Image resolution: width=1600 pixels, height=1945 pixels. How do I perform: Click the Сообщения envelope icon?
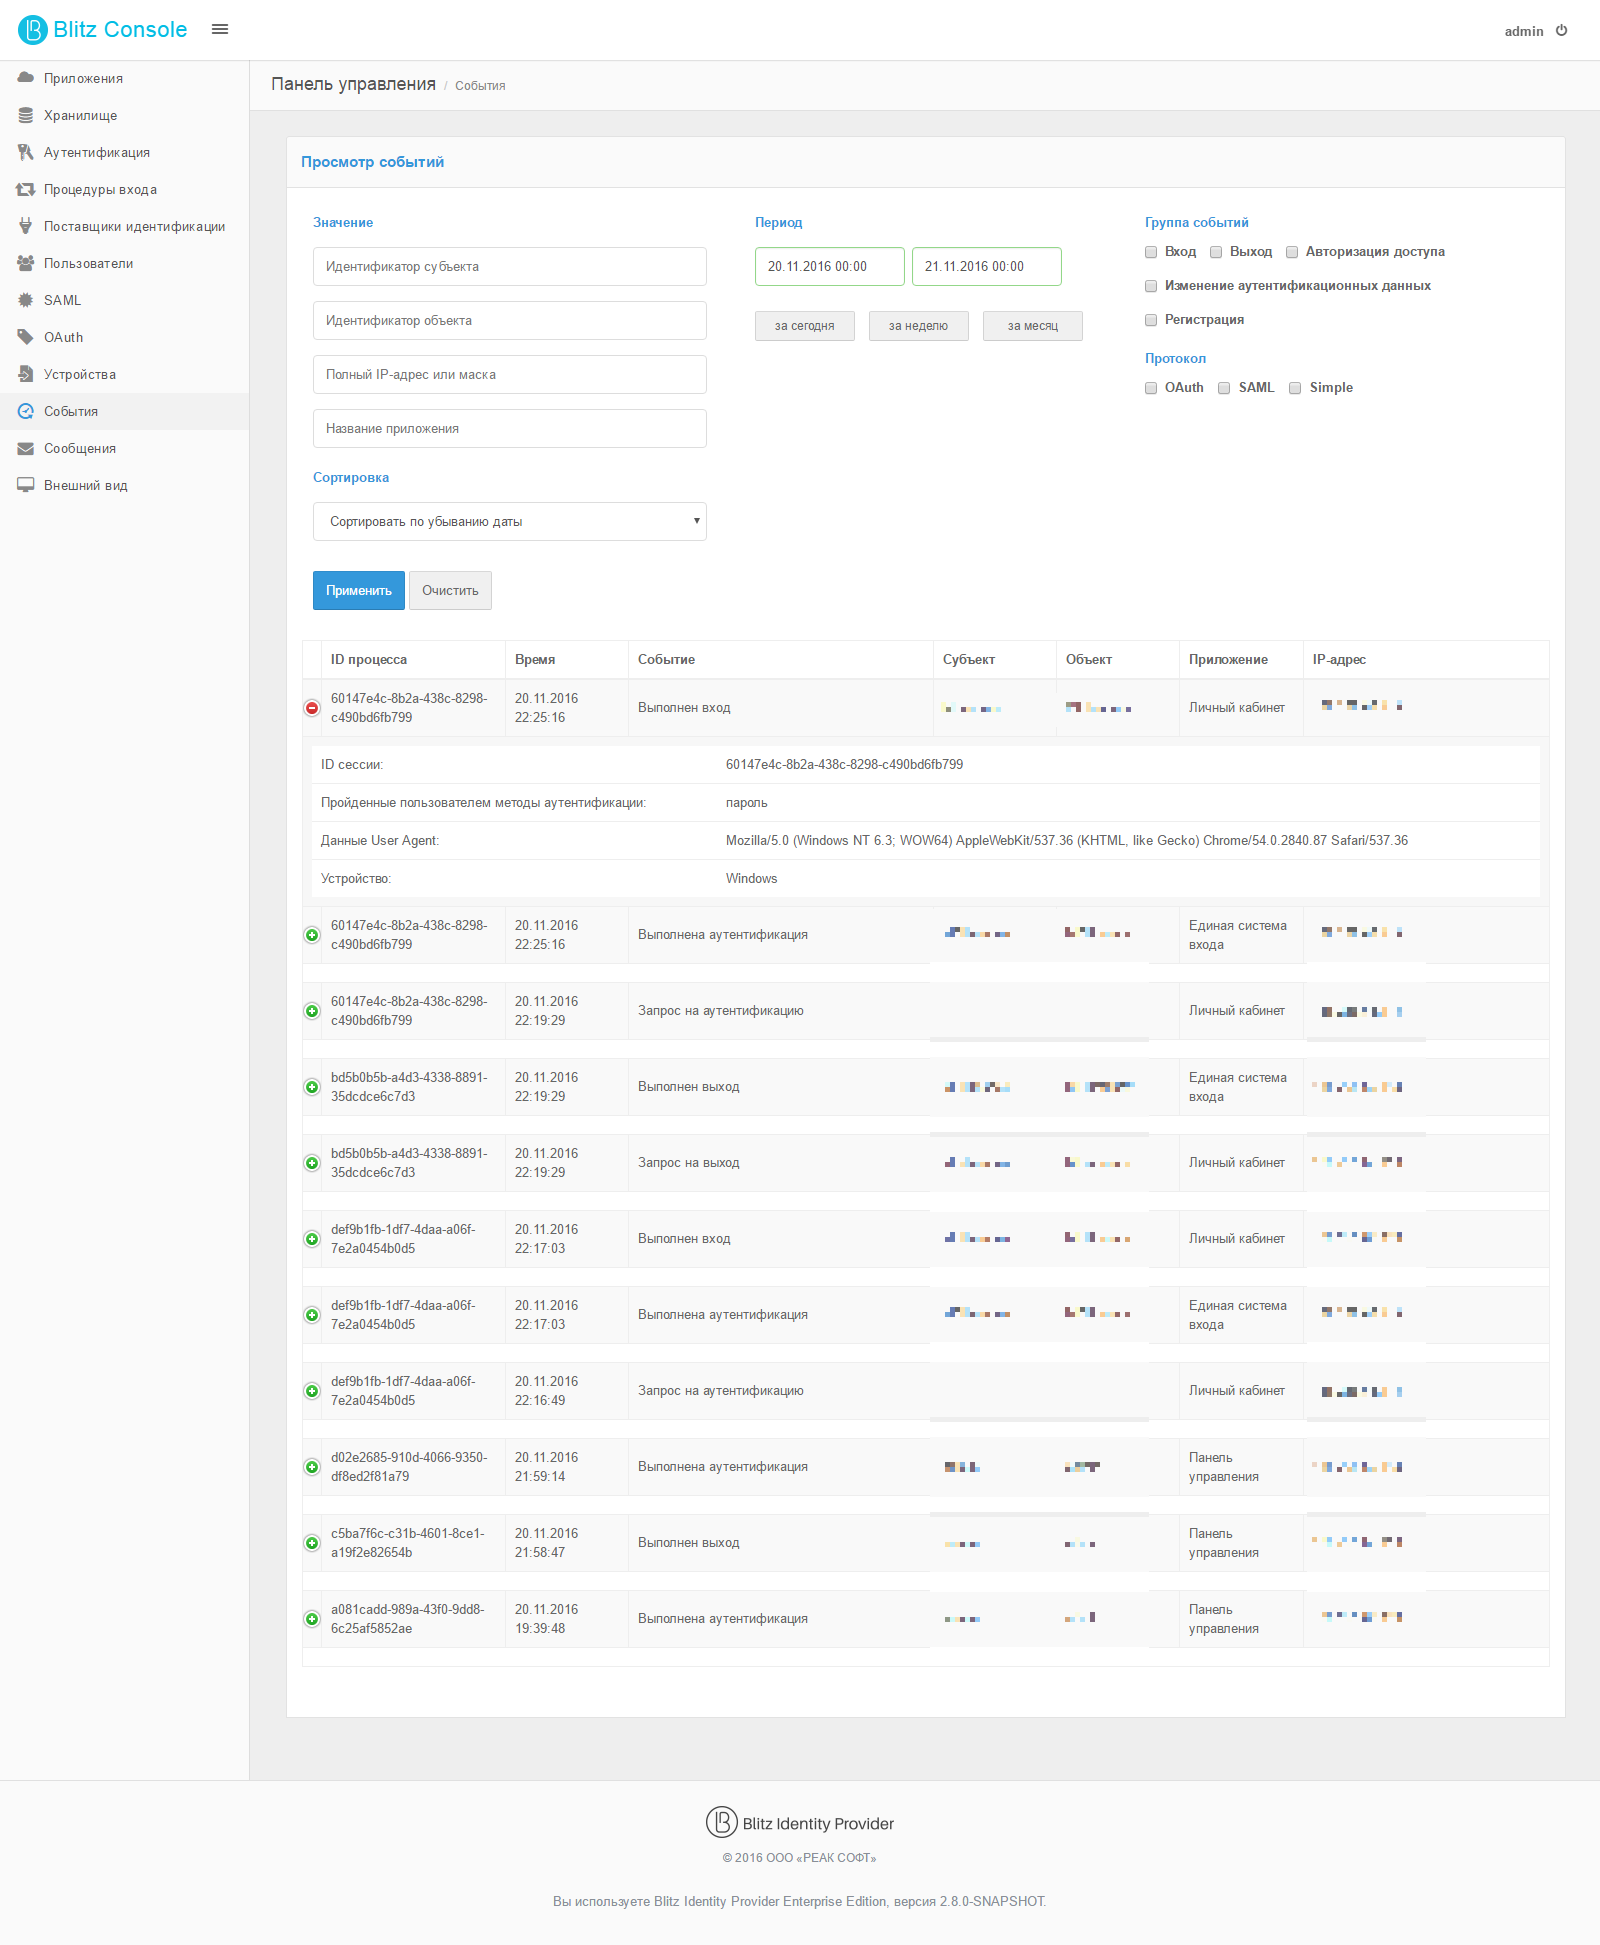[x=26, y=448]
